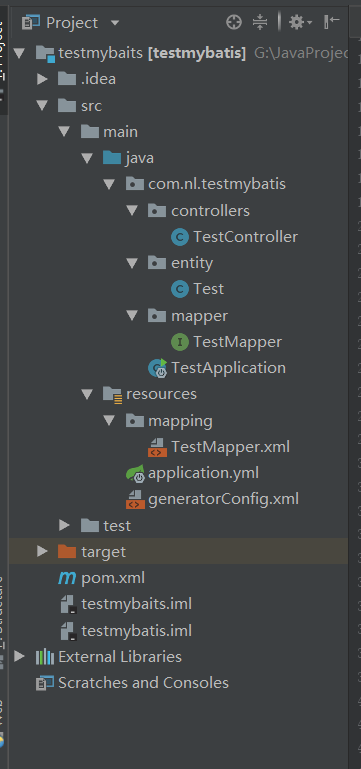Click the mapping folder icon
The image size is (361, 769).
134,420
